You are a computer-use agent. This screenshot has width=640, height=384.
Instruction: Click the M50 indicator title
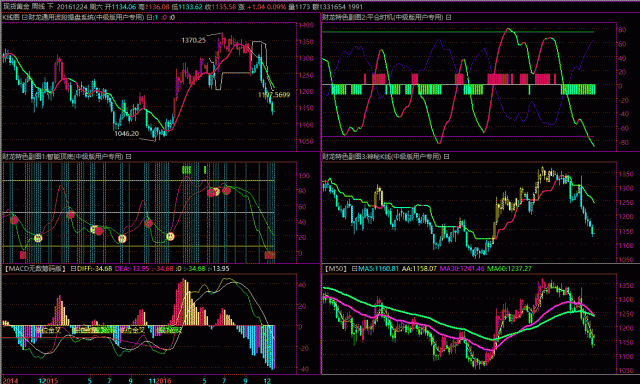pos(336,269)
